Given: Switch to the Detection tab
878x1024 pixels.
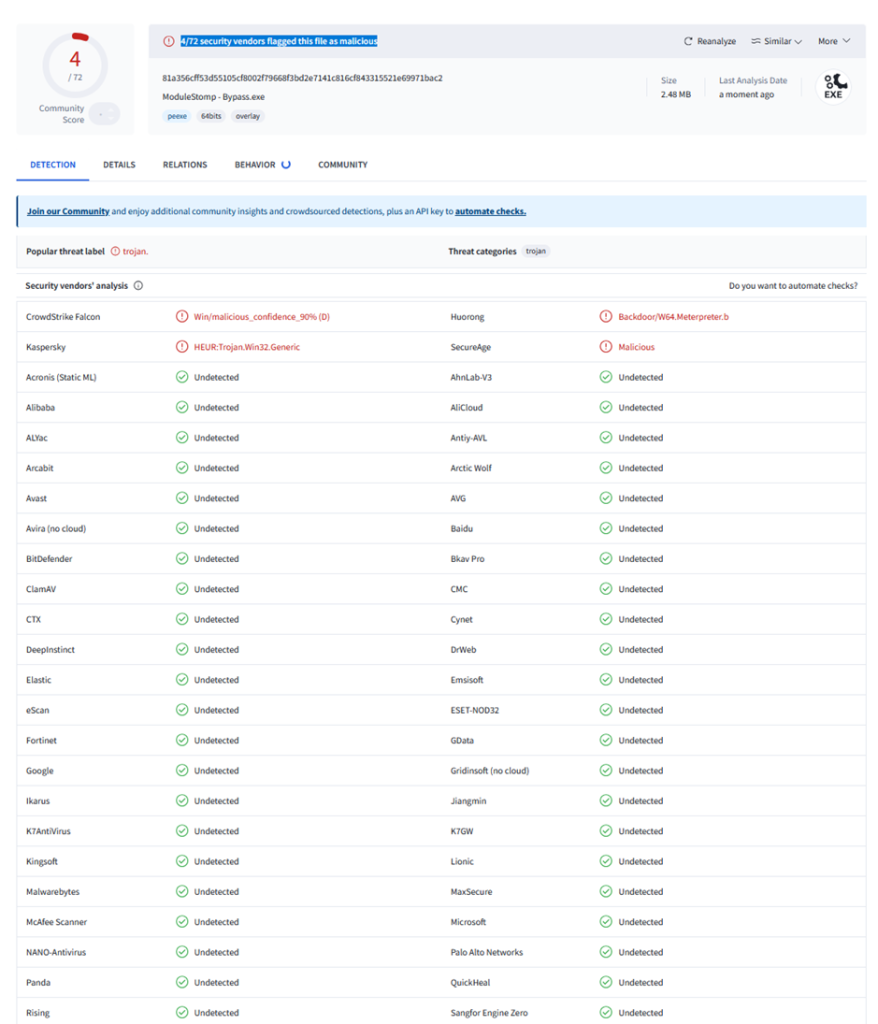Looking at the screenshot, I should (x=53, y=165).
